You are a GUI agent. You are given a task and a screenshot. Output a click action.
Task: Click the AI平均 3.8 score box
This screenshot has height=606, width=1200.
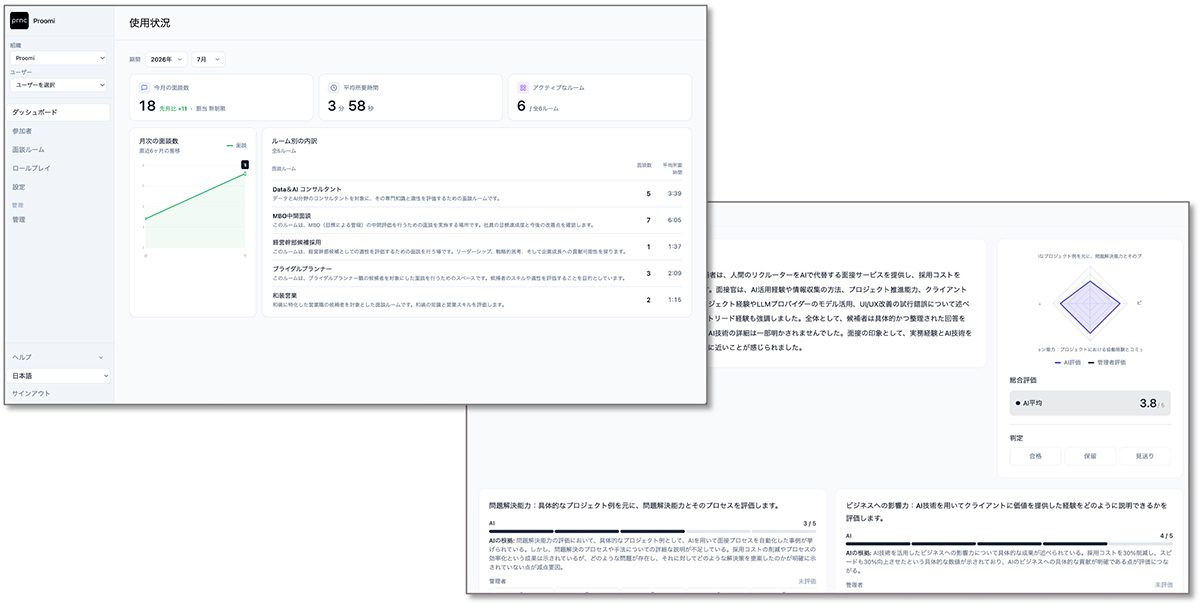1089,403
